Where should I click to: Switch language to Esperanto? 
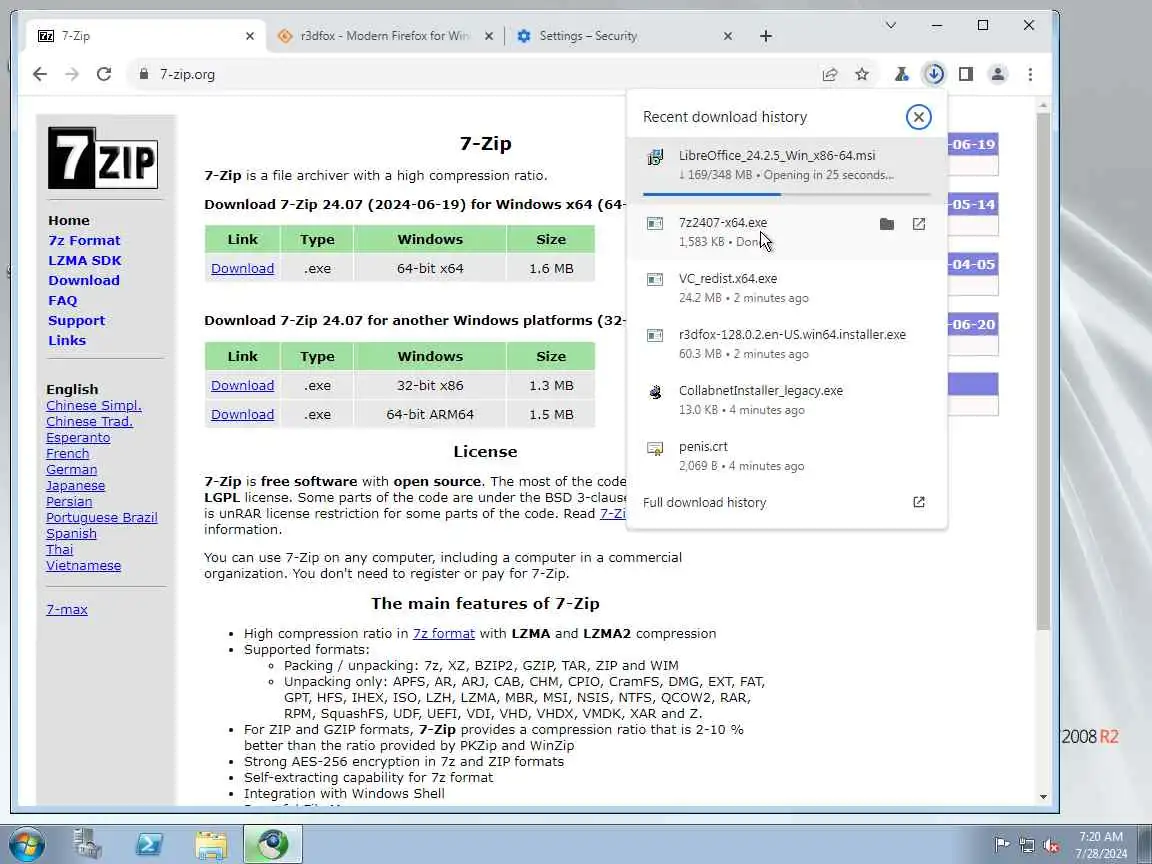coord(78,437)
